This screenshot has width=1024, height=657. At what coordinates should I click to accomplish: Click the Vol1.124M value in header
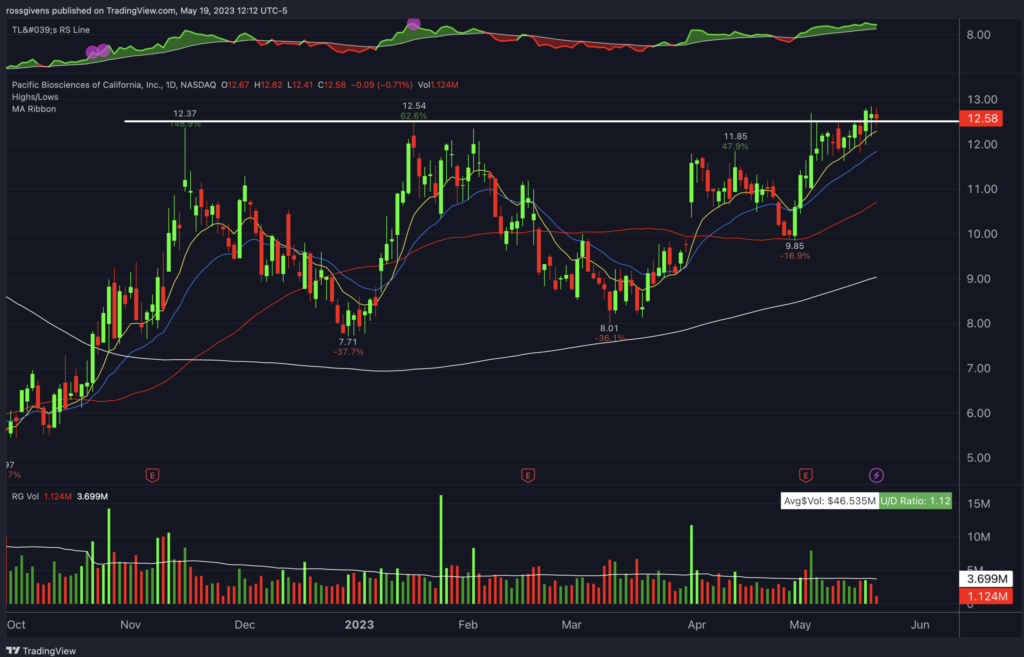pos(438,85)
